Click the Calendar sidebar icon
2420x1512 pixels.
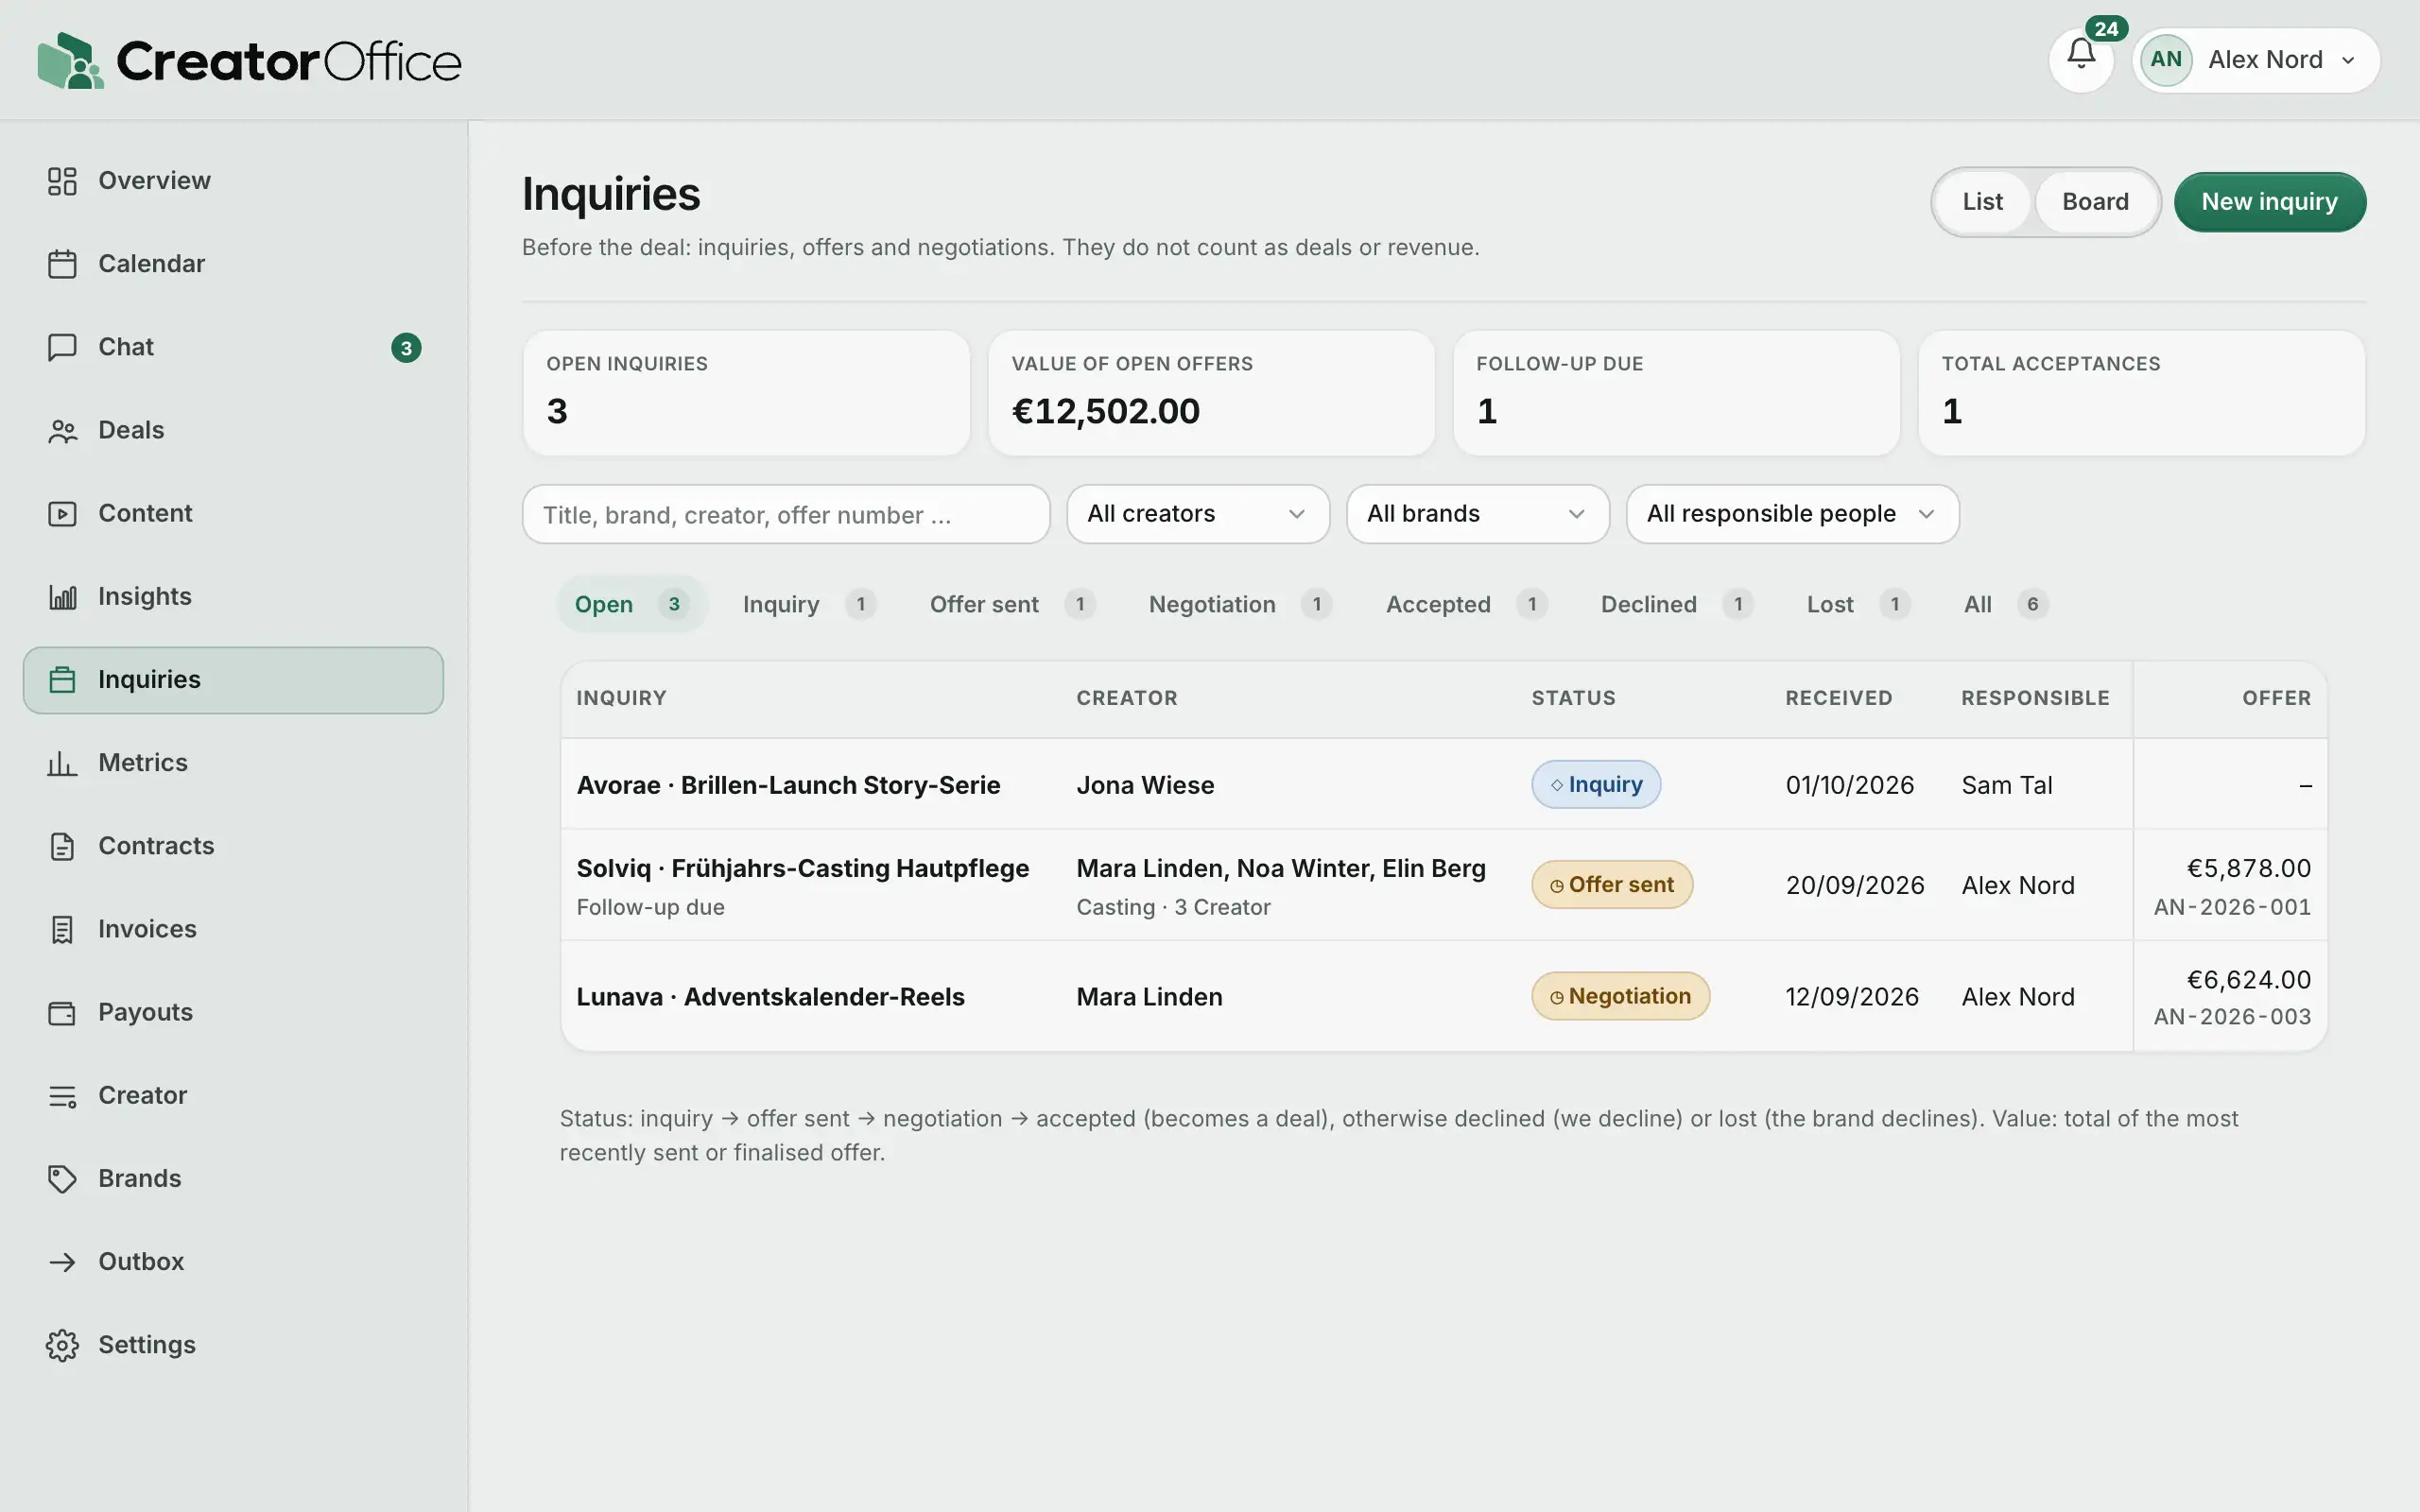click(62, 264)
